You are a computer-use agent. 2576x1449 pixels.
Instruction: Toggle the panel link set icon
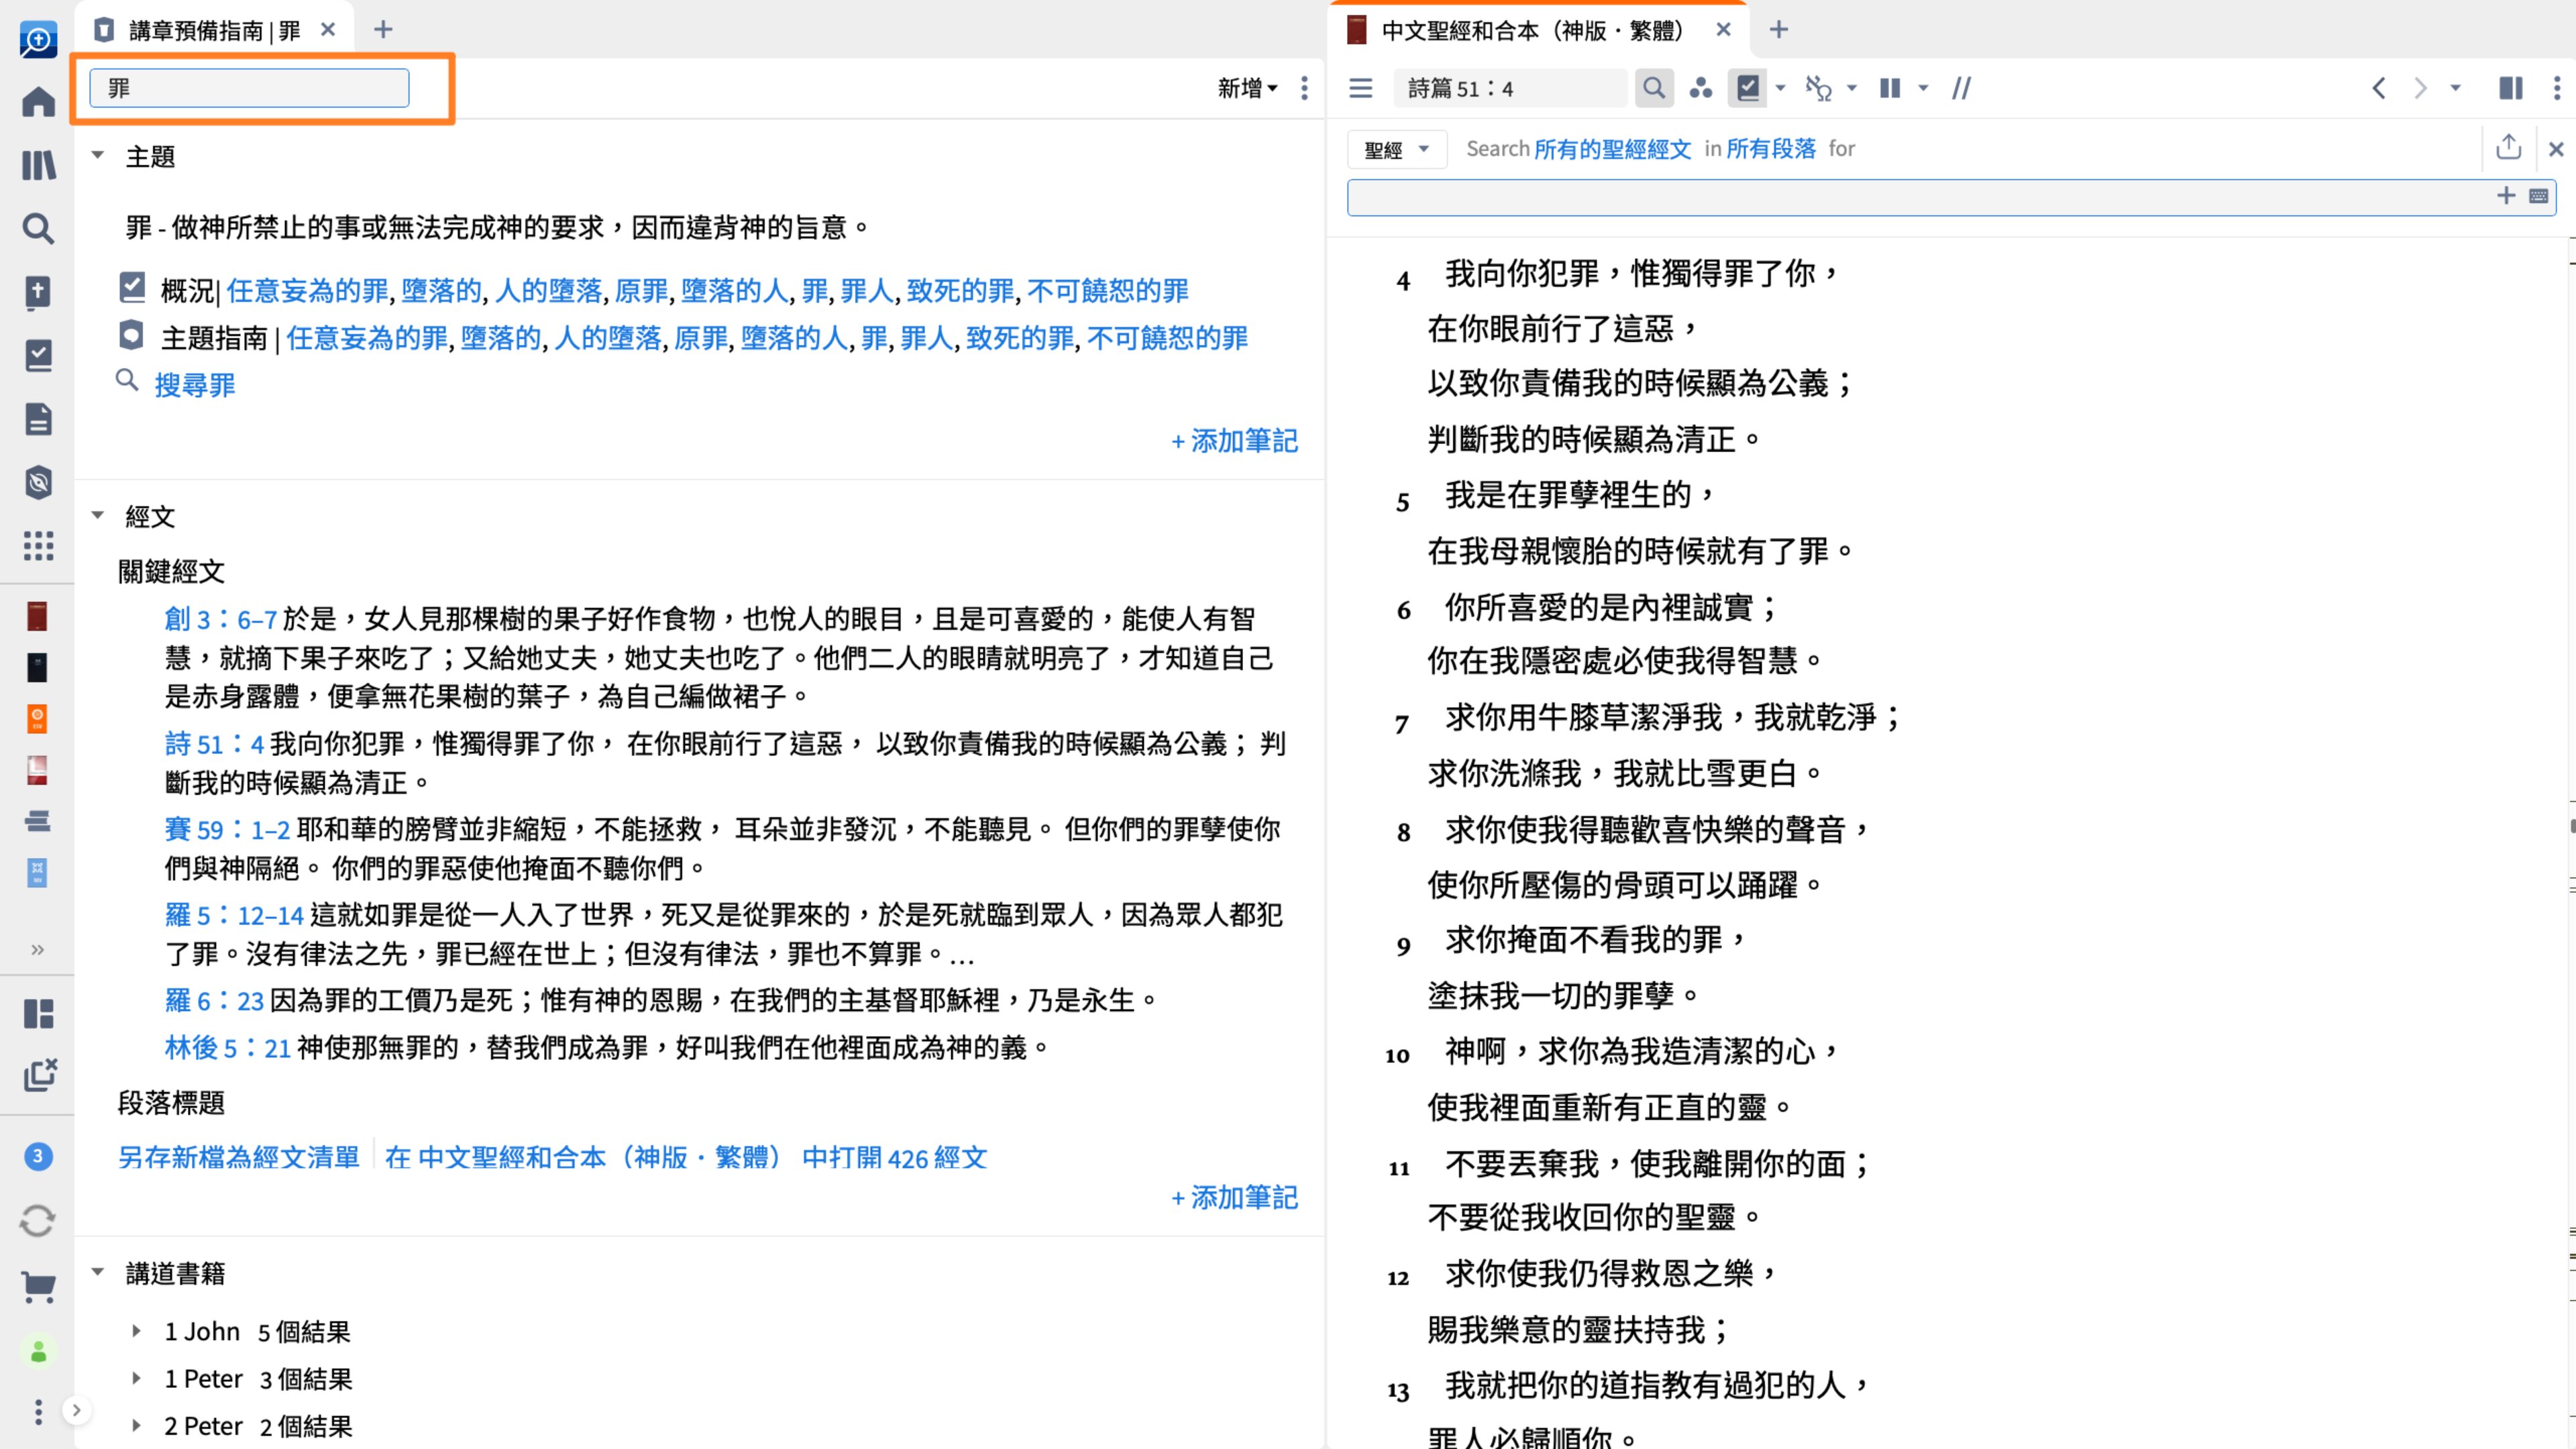pyautogui.click(x=1819, y=88)
